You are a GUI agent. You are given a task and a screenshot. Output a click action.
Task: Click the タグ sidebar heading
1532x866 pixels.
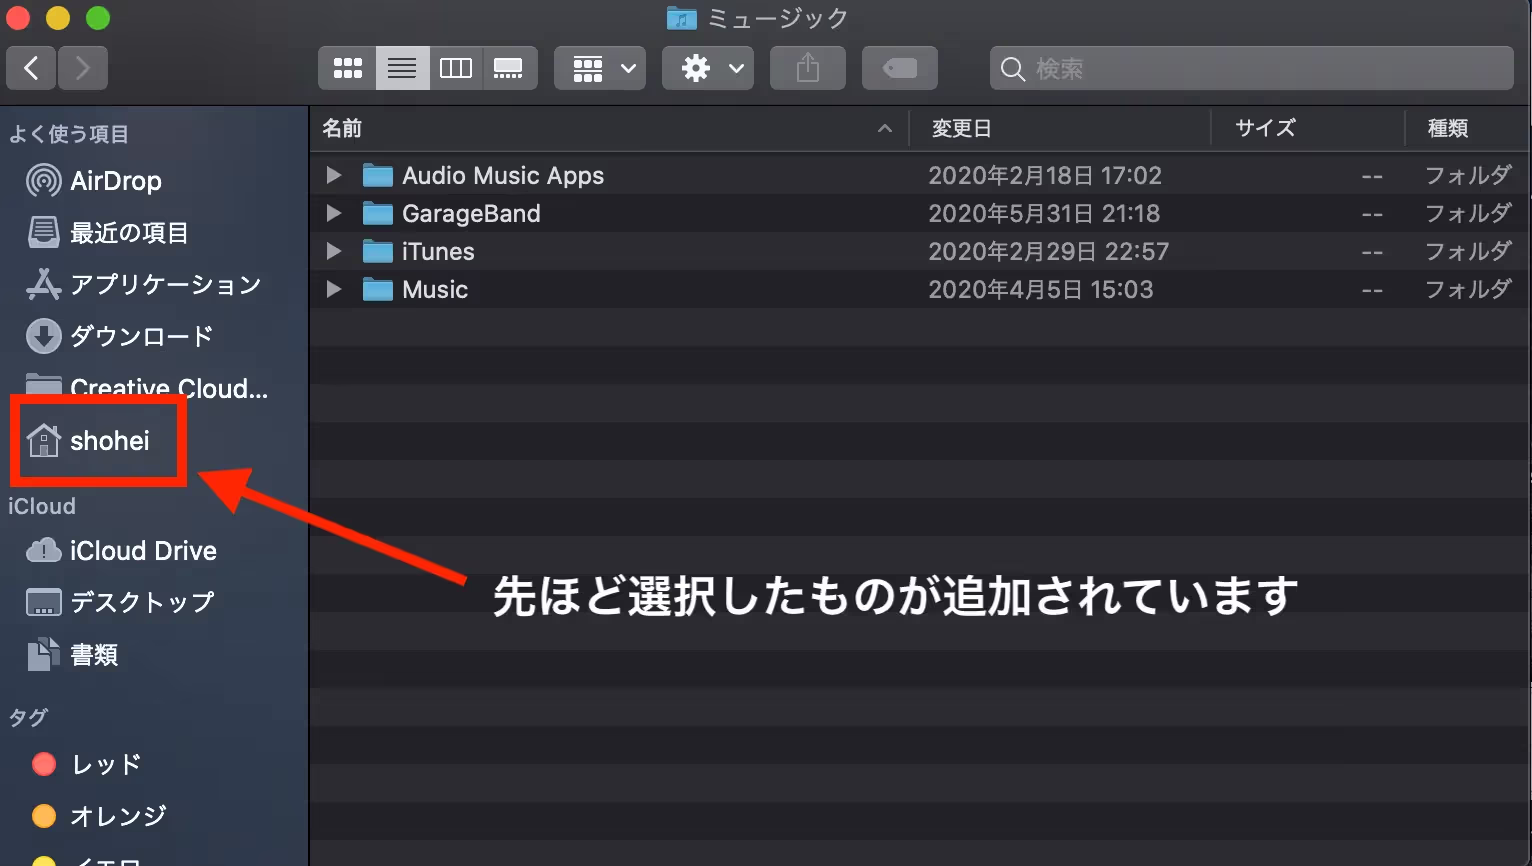(28, 717)
